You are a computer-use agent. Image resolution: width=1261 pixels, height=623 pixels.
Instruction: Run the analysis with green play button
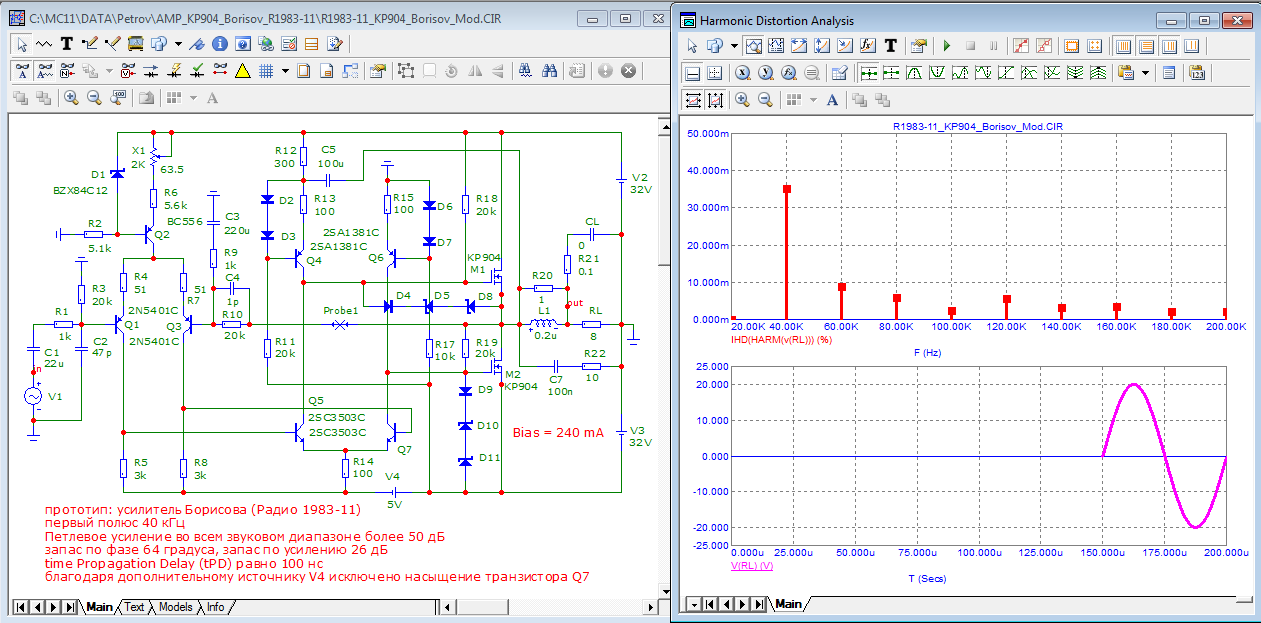[x=945, y=46]
